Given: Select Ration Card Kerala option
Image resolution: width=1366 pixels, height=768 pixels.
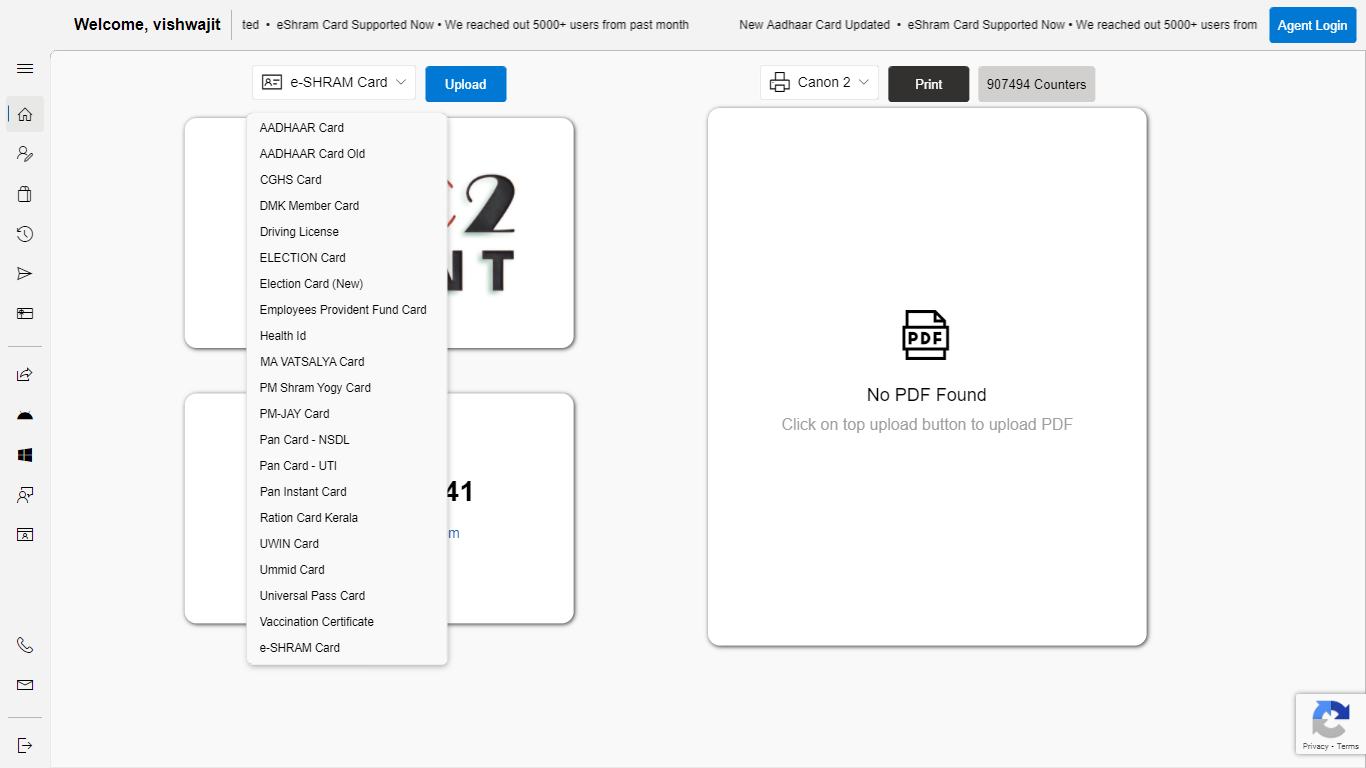Looking at the screenshot, I should coord(347,518).
